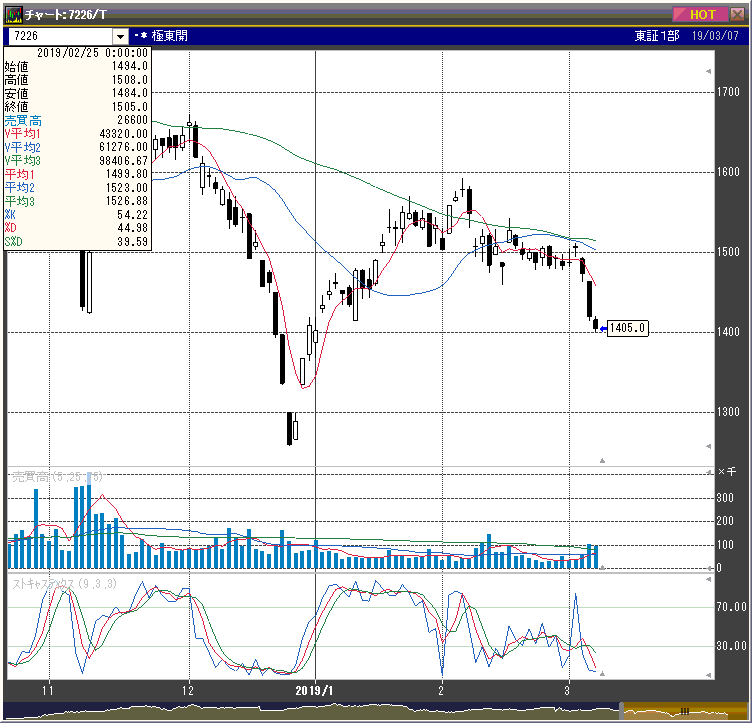Click the 300 volume axis label

725,498
